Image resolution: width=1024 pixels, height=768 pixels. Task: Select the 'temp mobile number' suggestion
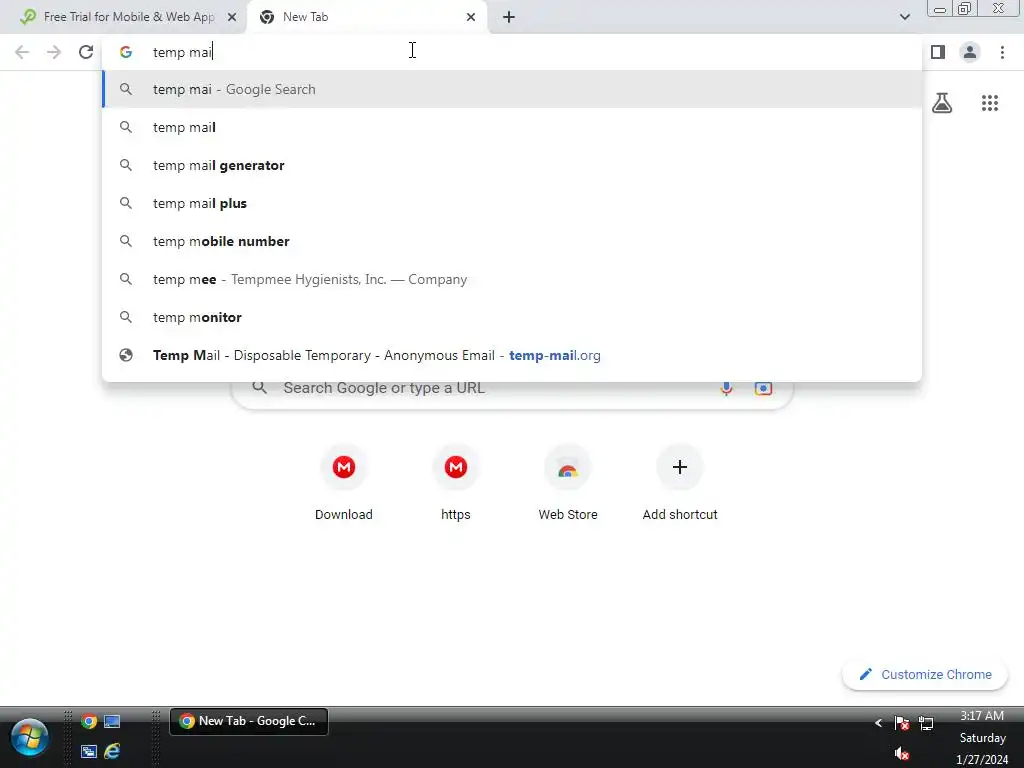click(512, 241)
